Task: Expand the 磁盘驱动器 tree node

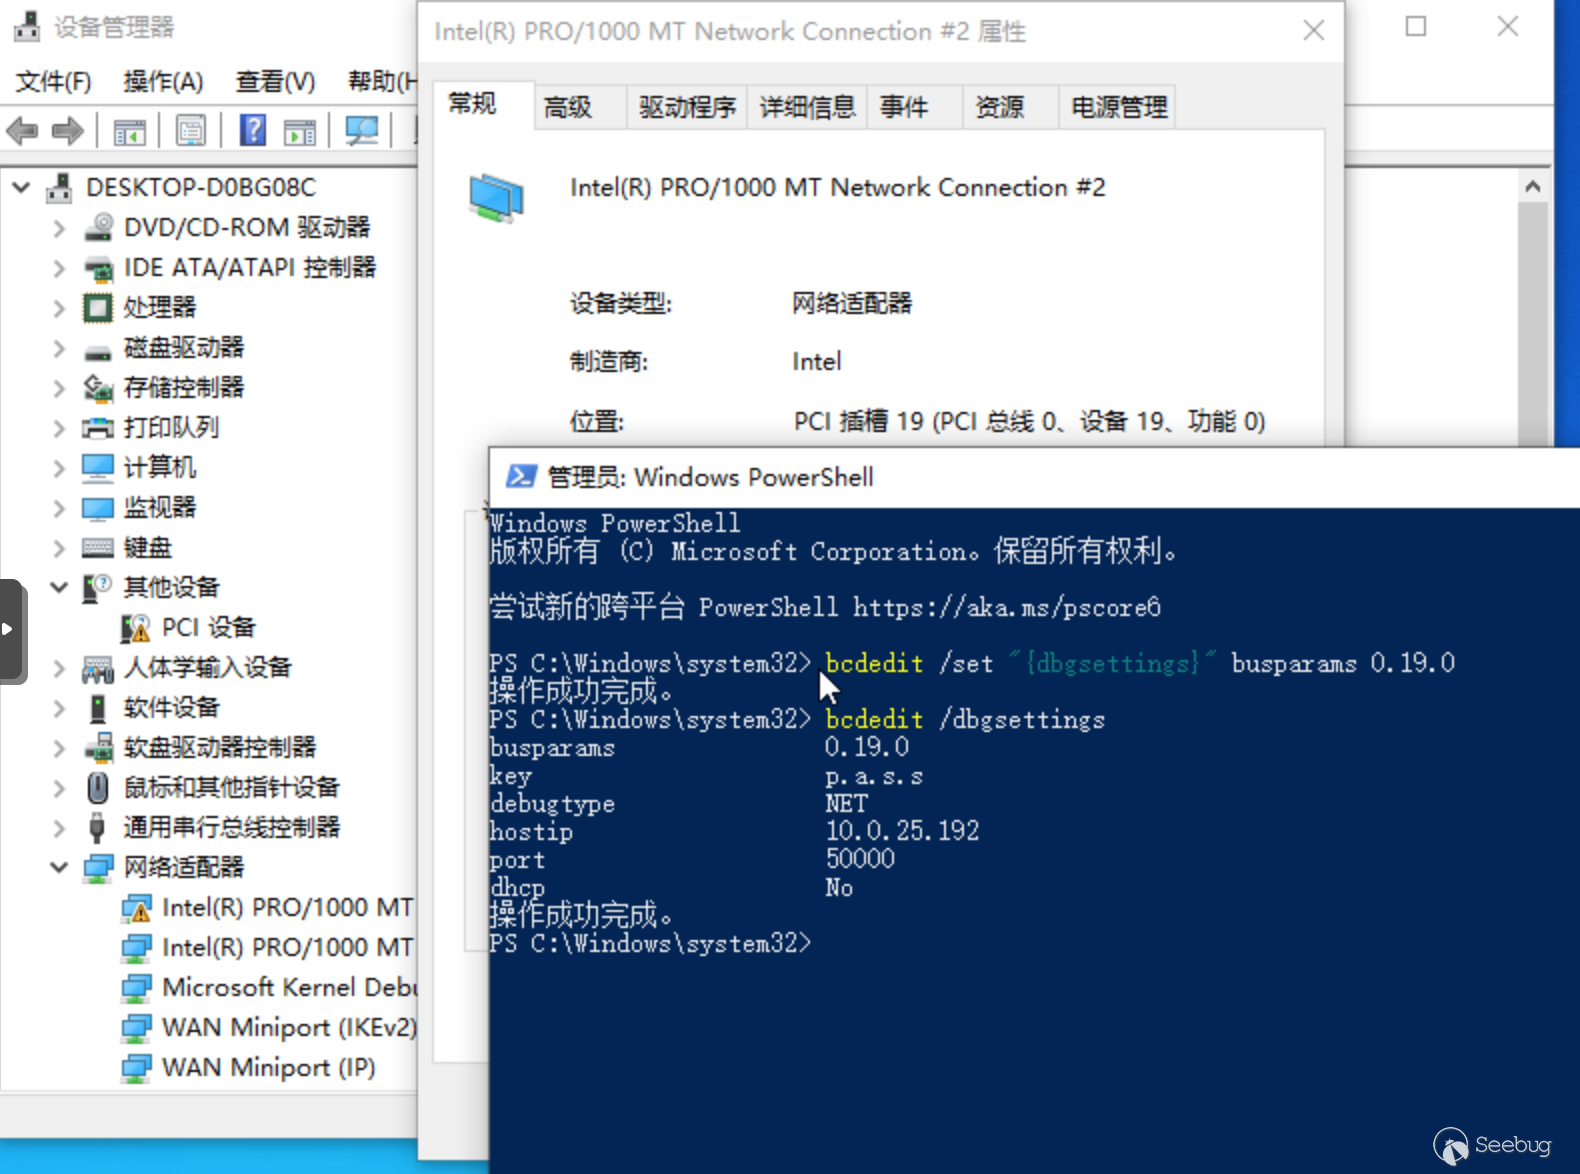Action: pos(59,348)
